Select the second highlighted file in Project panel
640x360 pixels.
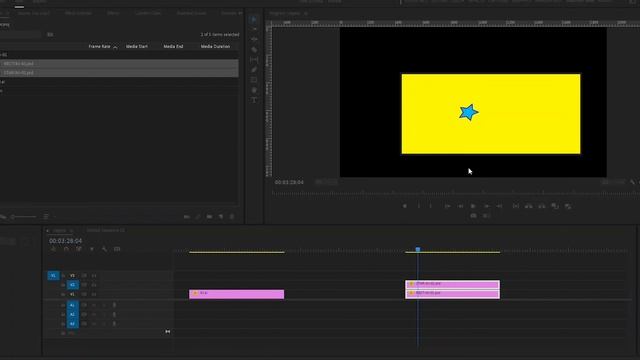119,73
